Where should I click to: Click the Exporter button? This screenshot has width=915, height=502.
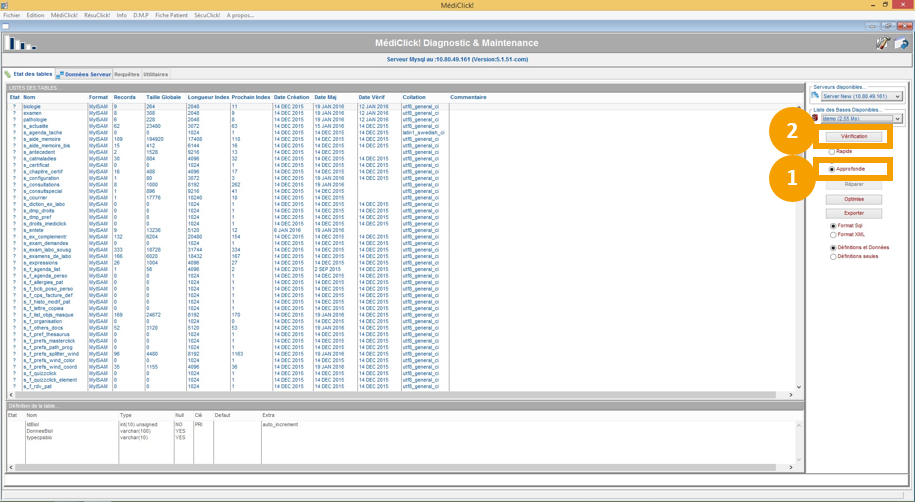pyautogui.click(x=854, y=213)
